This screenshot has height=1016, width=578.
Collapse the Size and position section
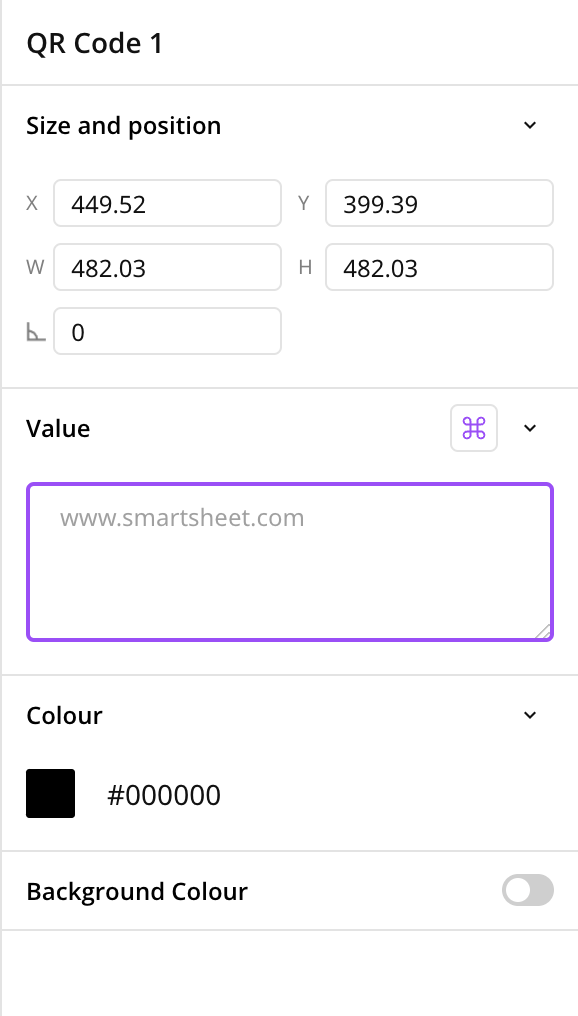tap(530, 125)
